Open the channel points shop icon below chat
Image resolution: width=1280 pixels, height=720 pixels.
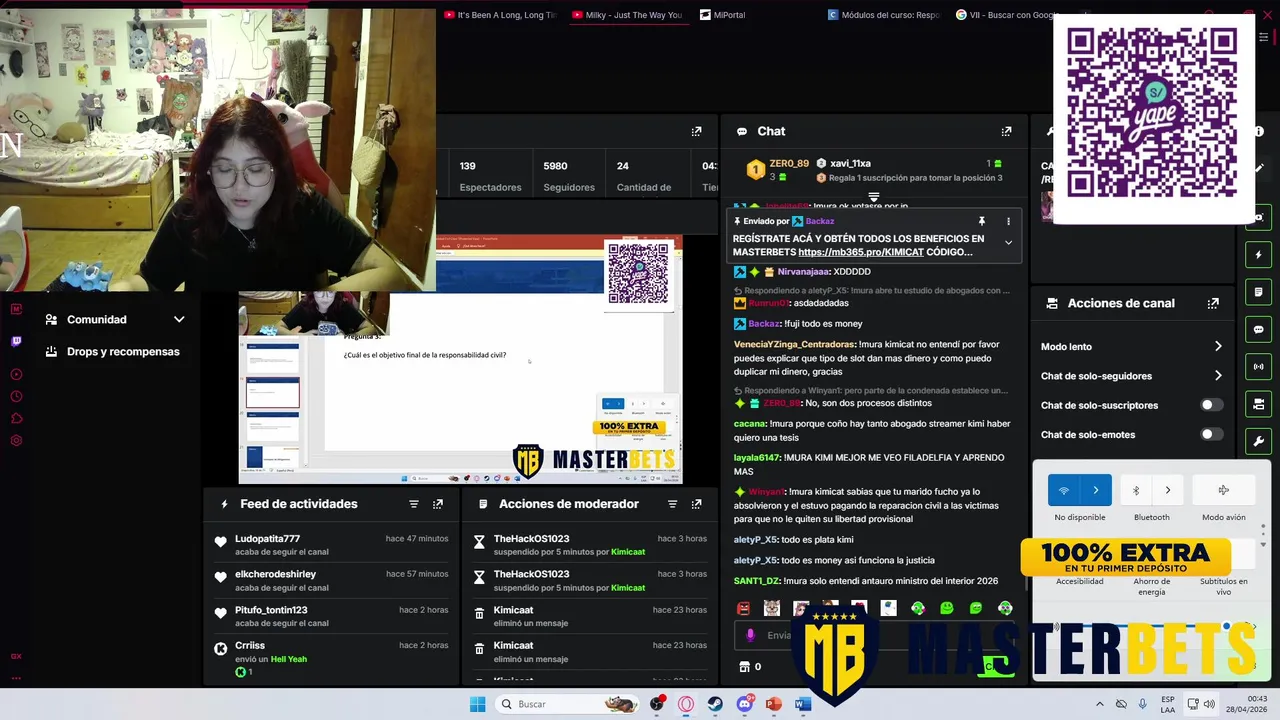coord(743,667)
